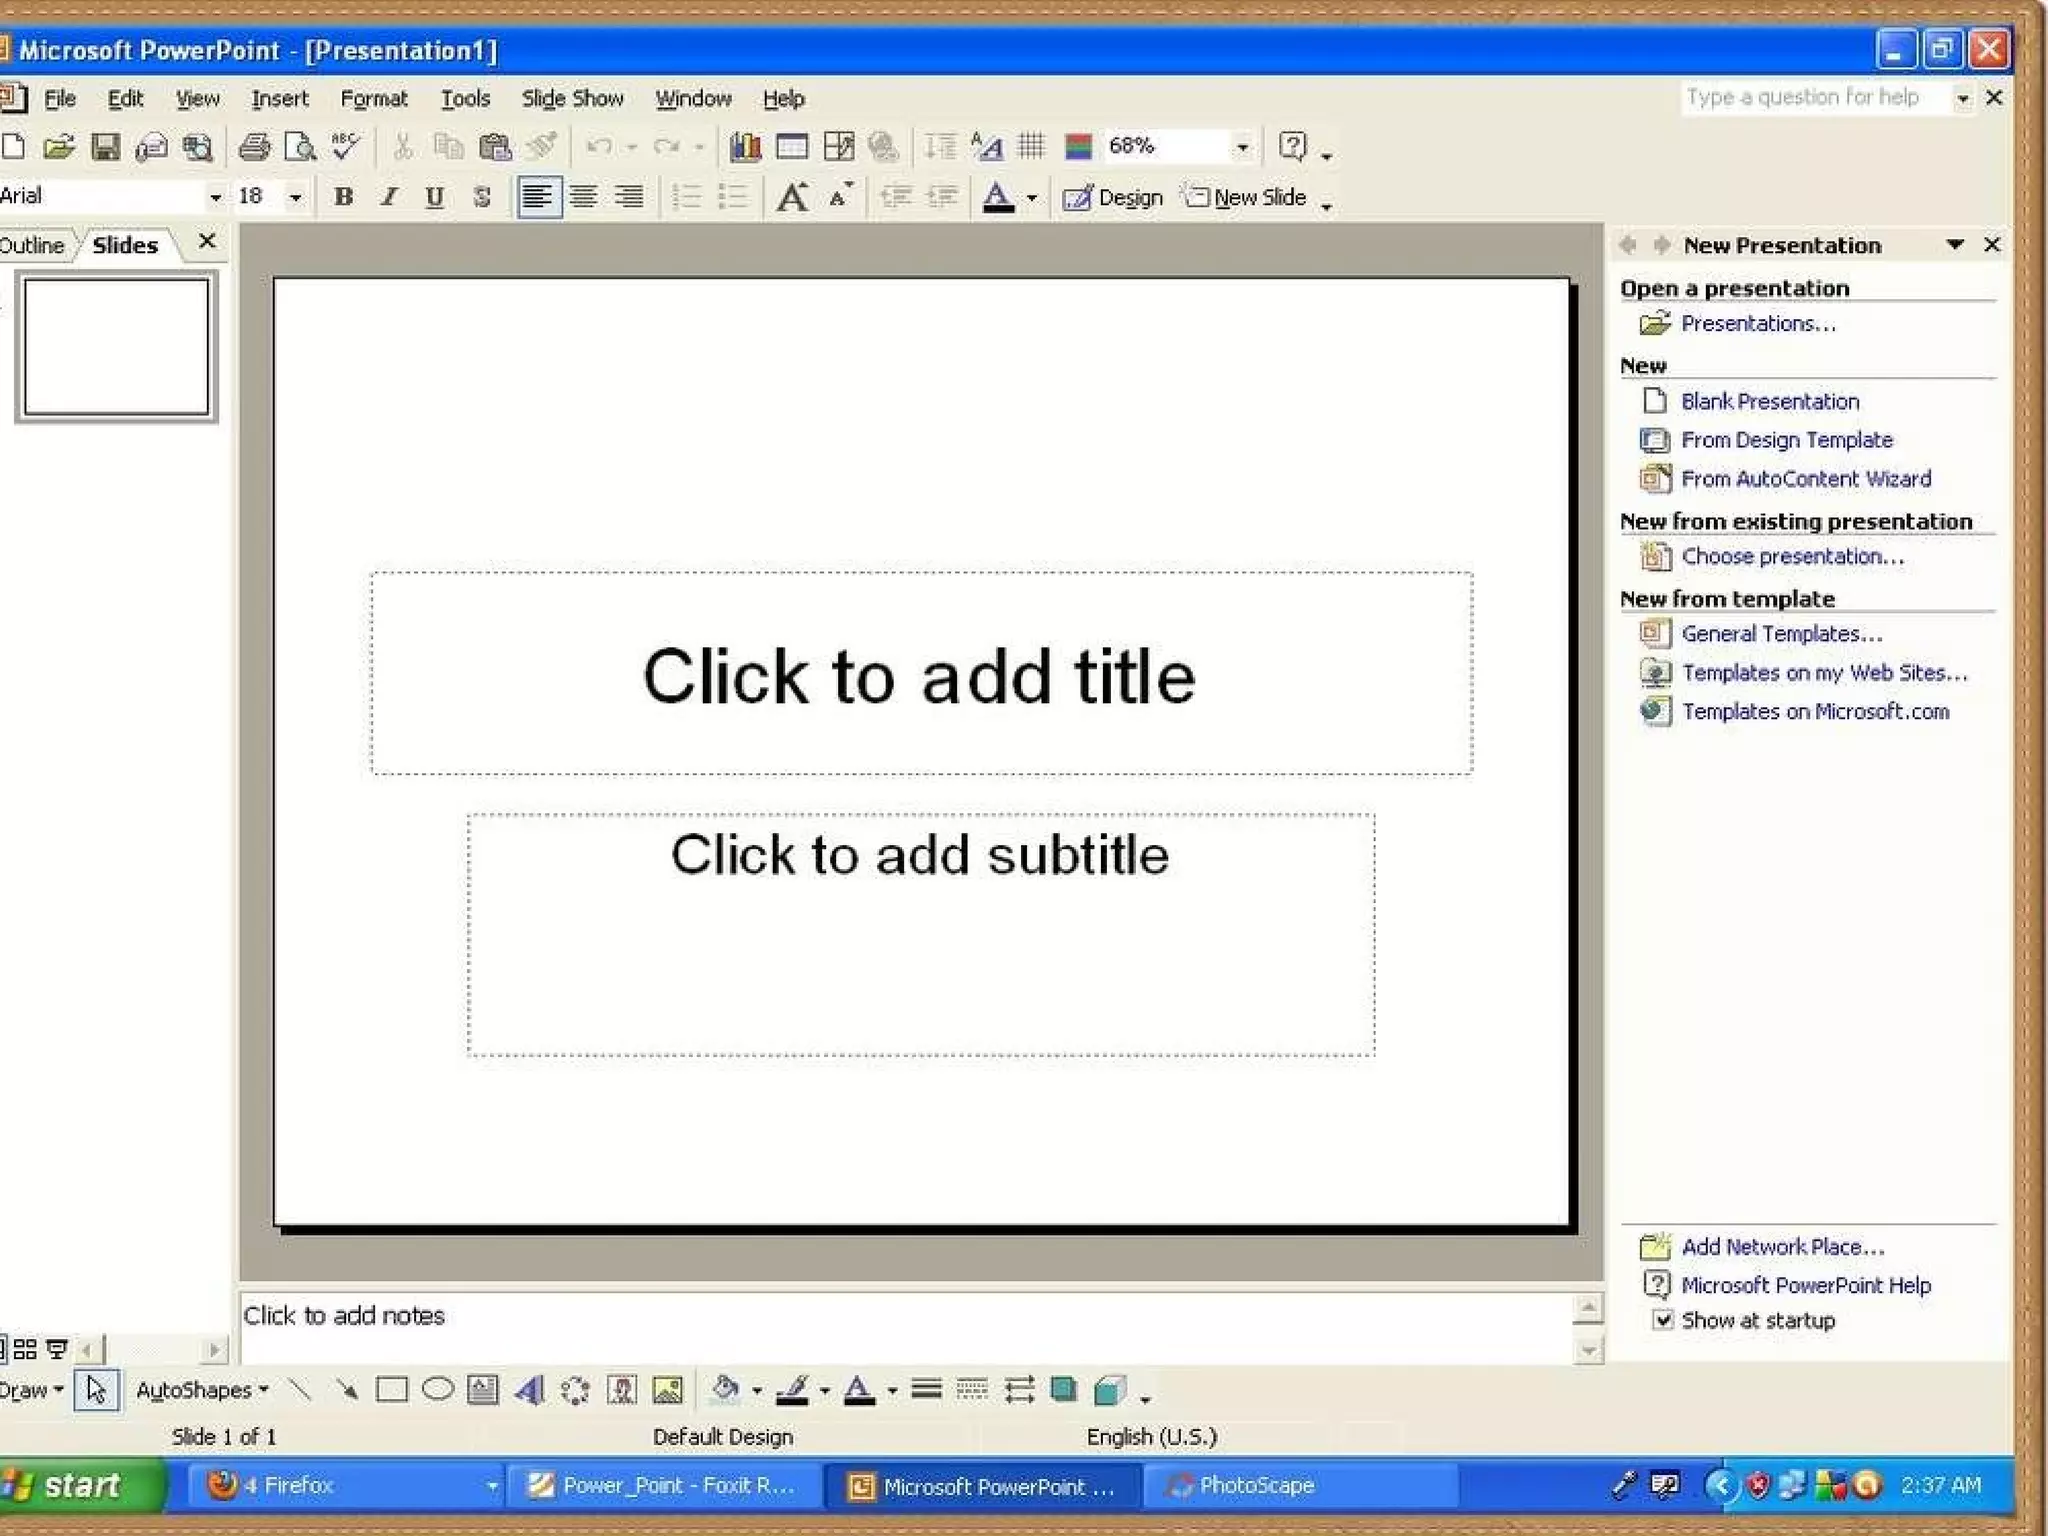Switch to the Outline tab
The width and height of the screenshot is (2048, 1536).
click(32, 245)
